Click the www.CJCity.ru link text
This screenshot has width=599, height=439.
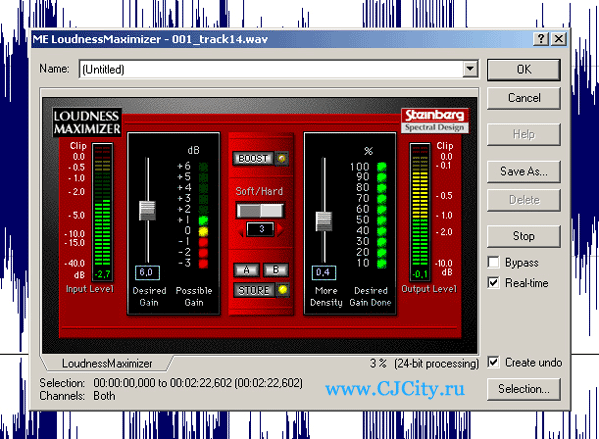point(395,389)
